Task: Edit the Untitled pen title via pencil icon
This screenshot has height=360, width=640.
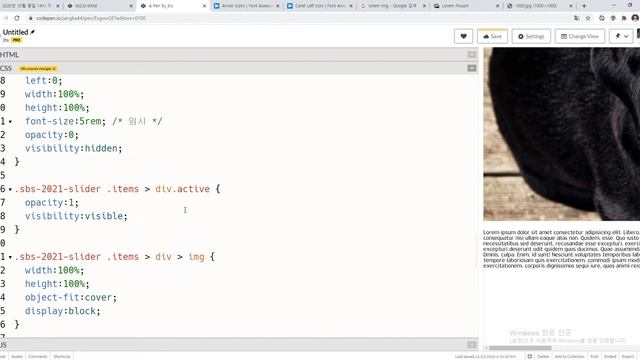Action: [33, 32]
